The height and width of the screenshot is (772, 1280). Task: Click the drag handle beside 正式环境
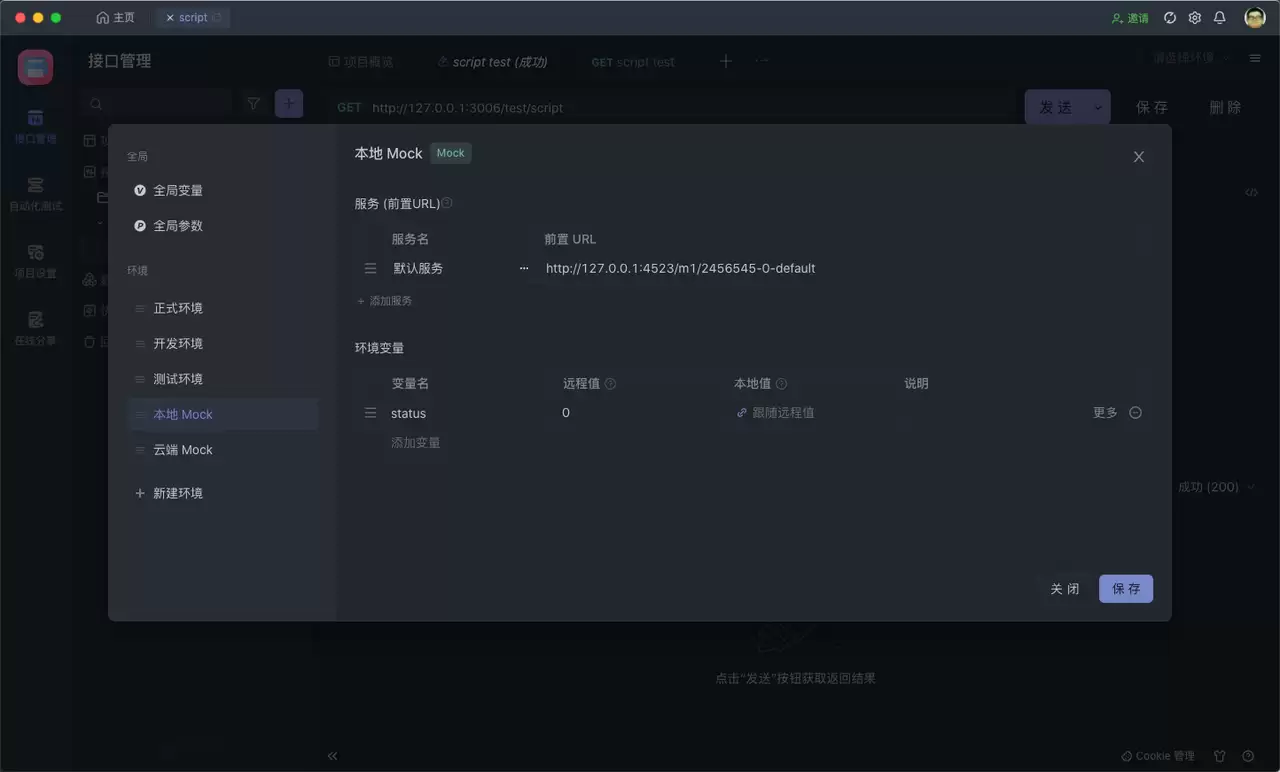[140, 308]
